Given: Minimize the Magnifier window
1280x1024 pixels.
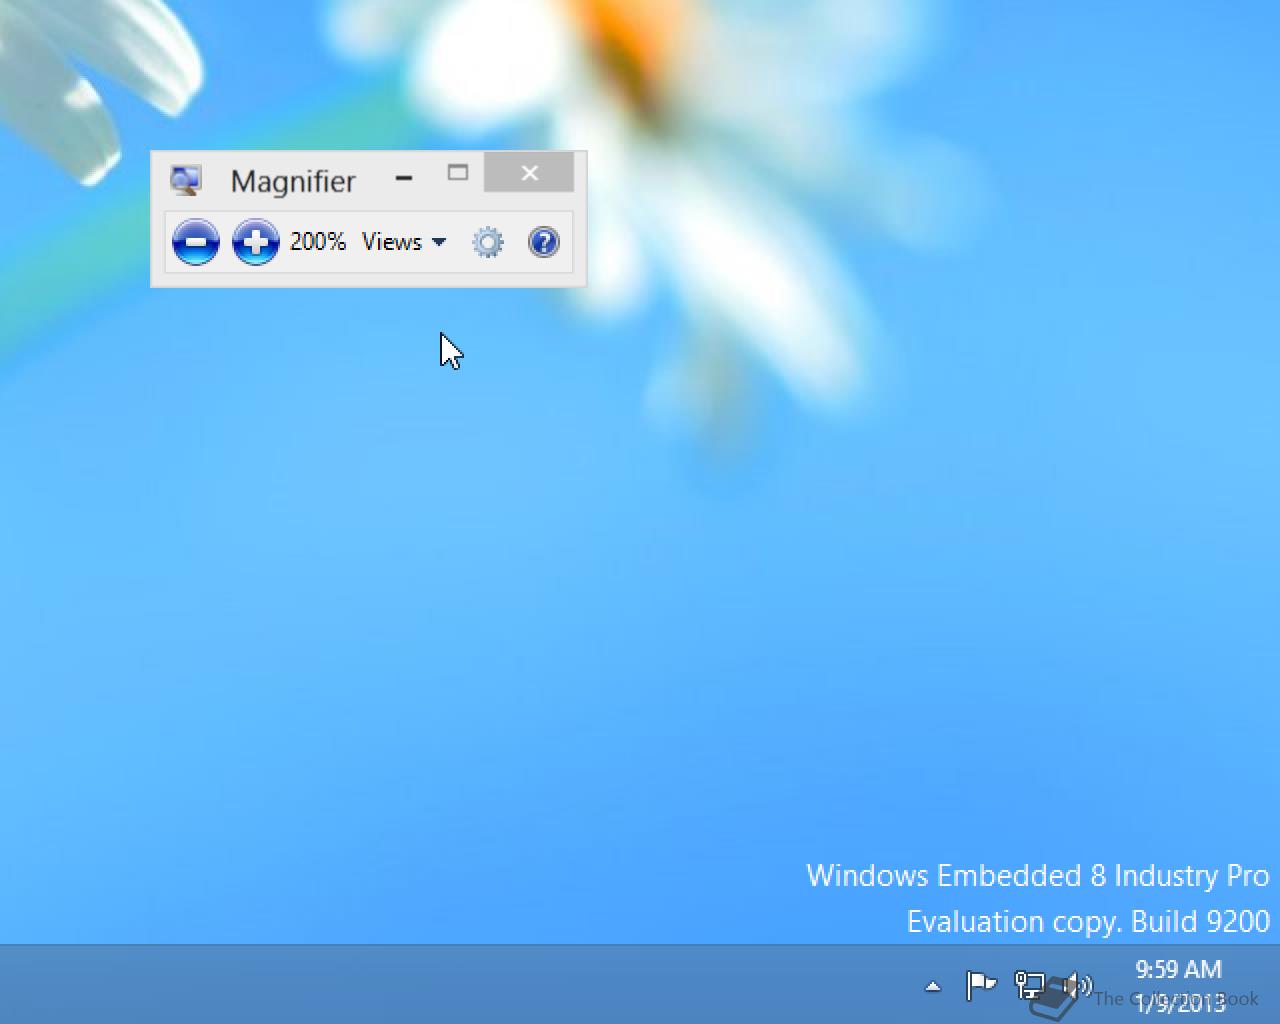Looking at the screenshot, I should (404, 179).
